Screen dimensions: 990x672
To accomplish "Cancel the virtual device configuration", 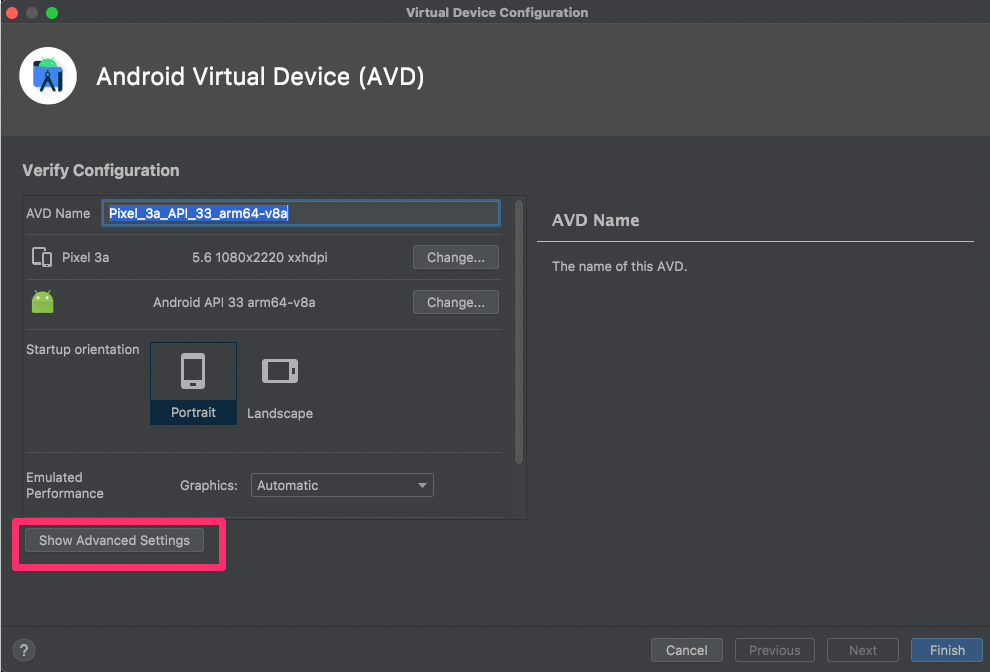I will point(686,650).
